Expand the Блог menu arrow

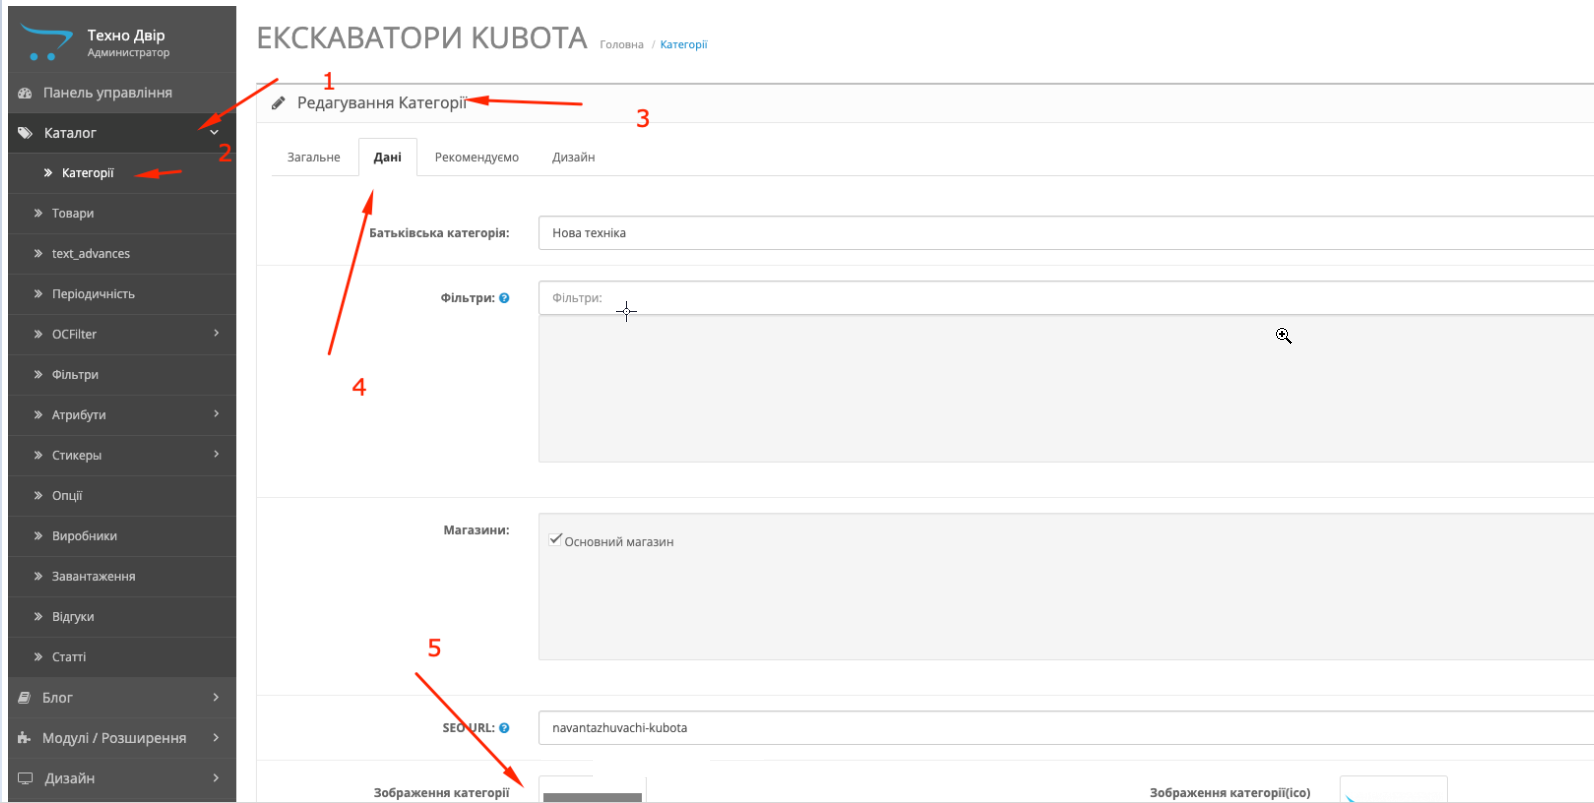point(216,697)
